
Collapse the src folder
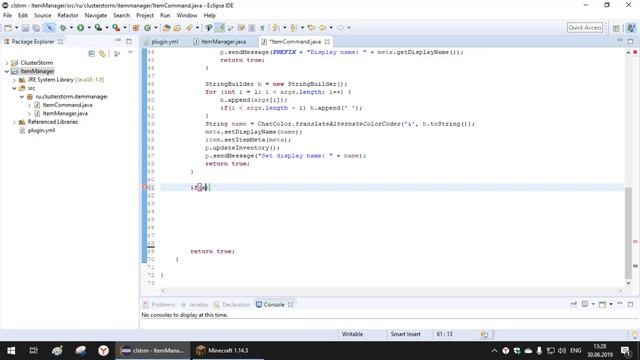(x=14, y=88)
